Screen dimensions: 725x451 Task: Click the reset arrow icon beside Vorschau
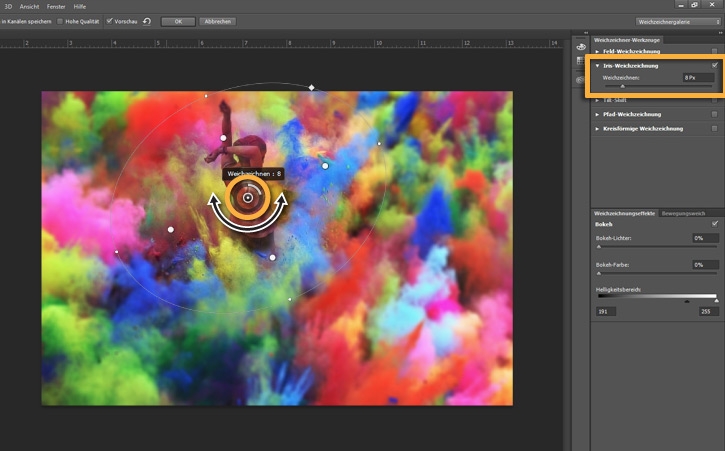(x=147, y=21)
